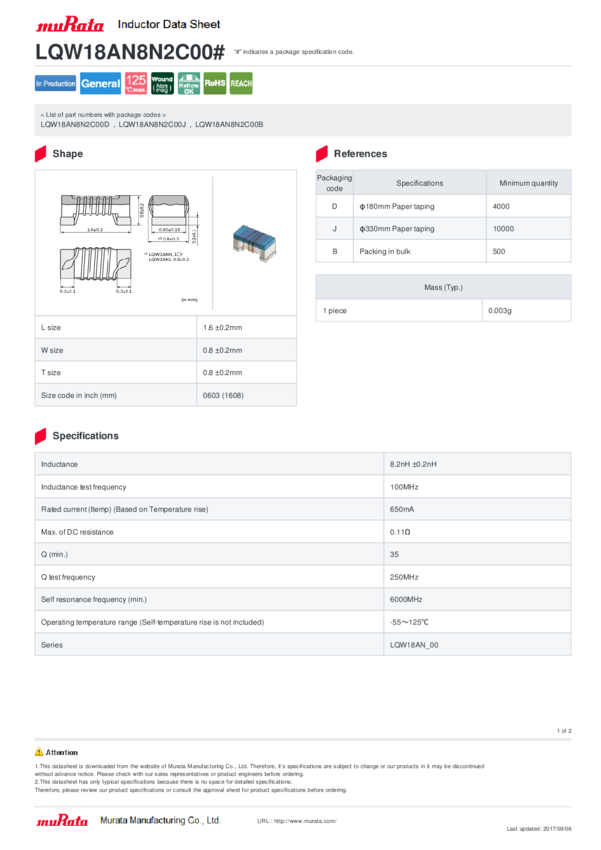This screenshot has height=850, width=601.
Task: Click the blue inductor product photo
Action: tap(254, 243)
